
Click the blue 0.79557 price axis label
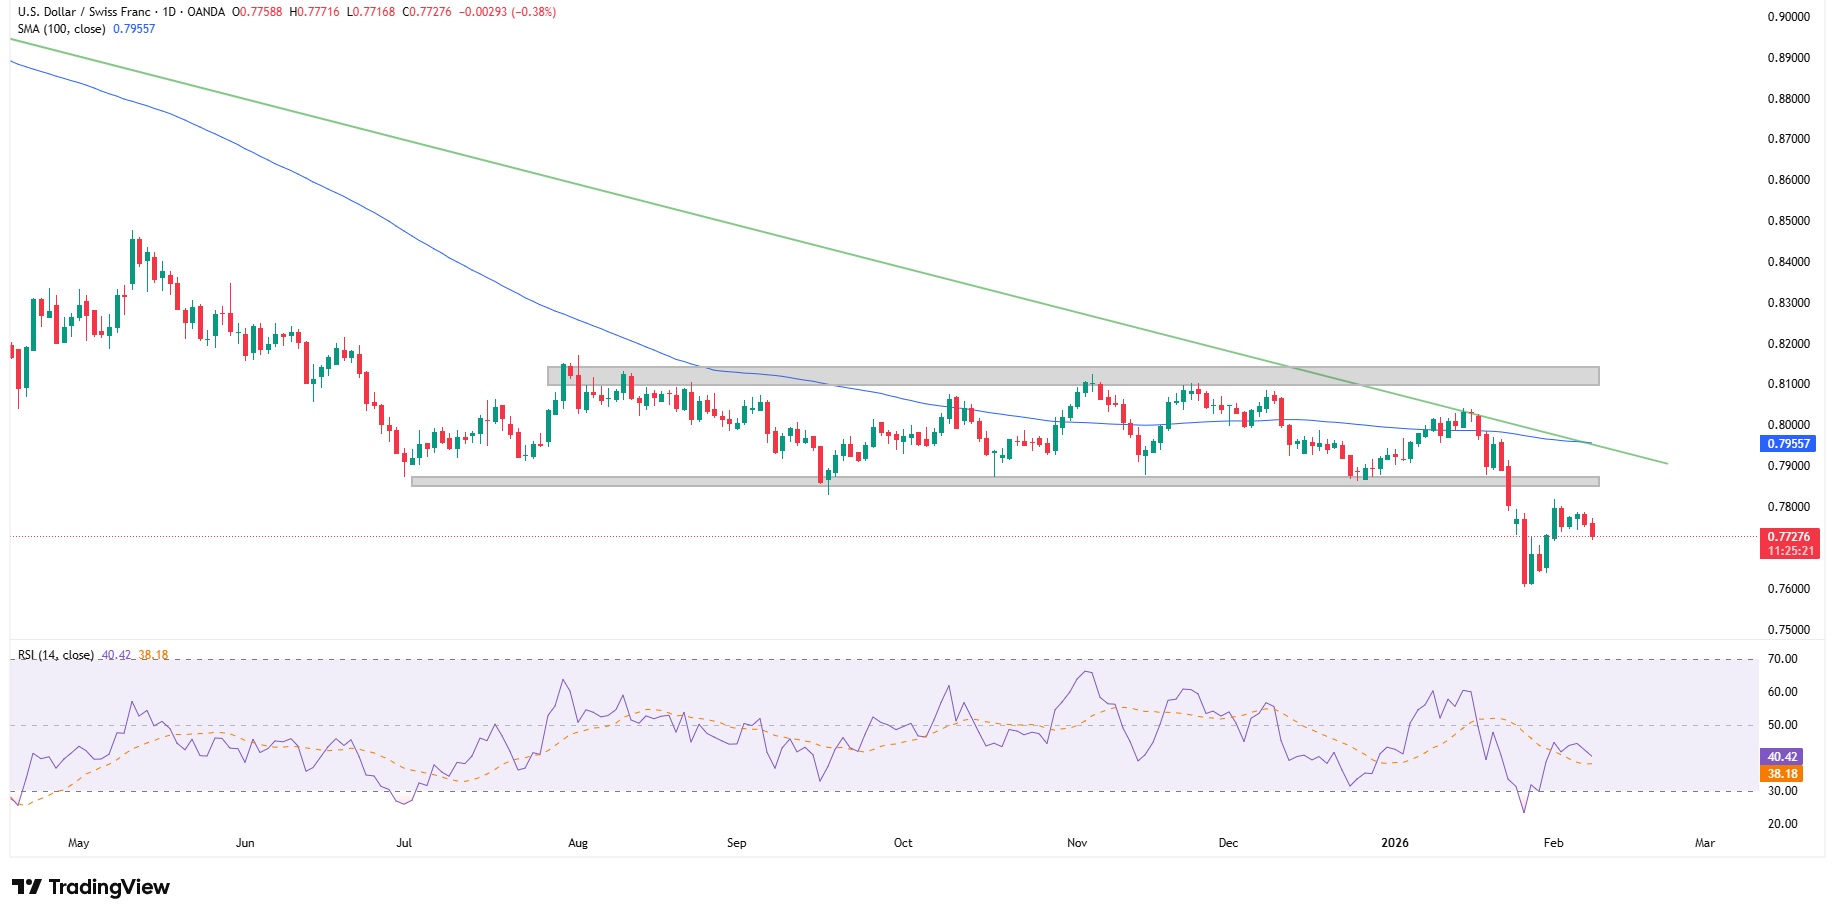coord(1790,444)
